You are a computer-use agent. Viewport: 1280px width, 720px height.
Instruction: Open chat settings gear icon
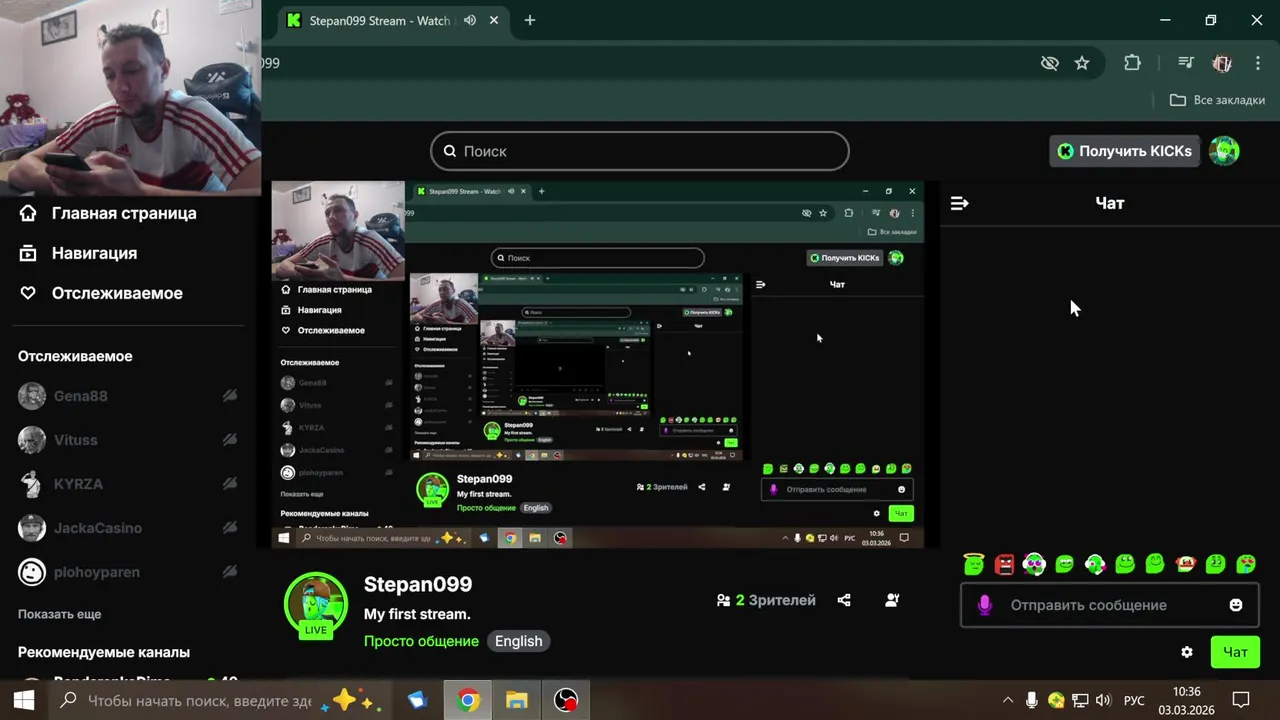point(1187,652)
